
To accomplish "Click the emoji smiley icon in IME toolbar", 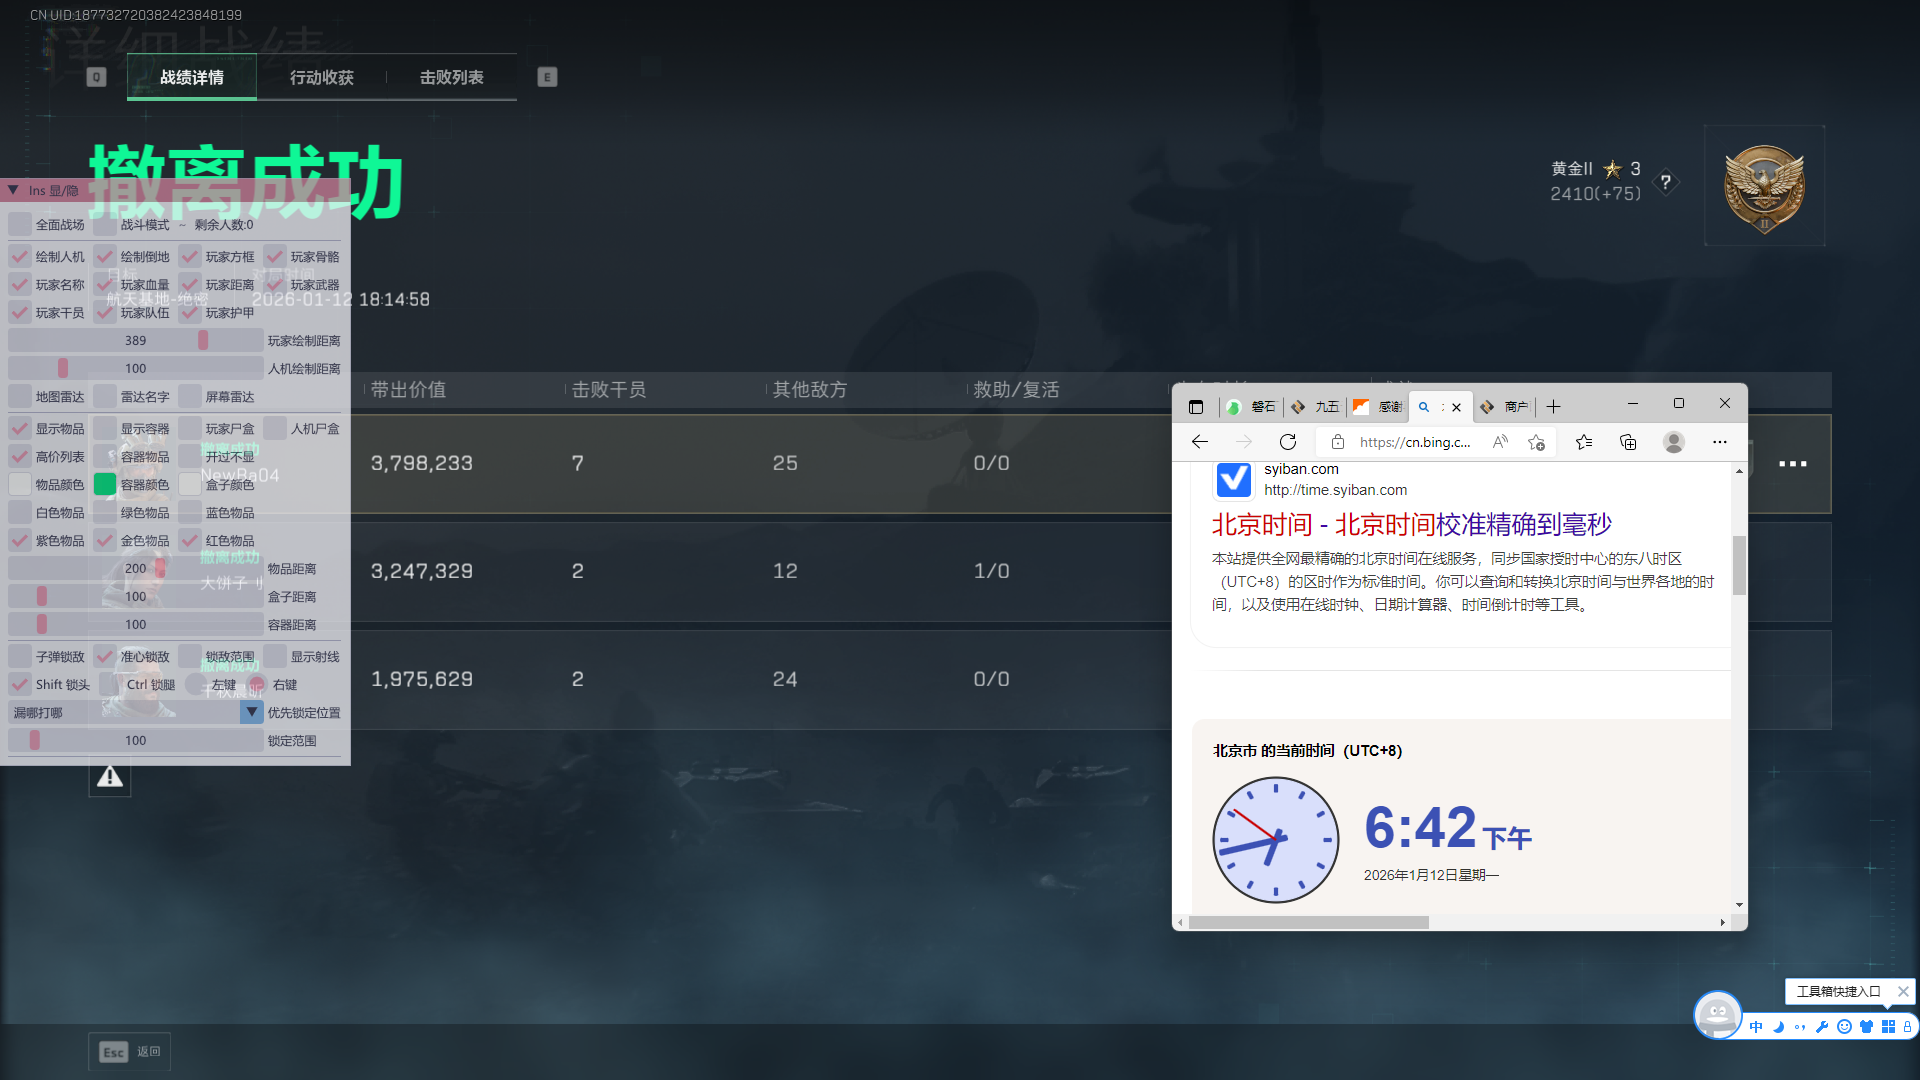I will pos(1844,1027).
